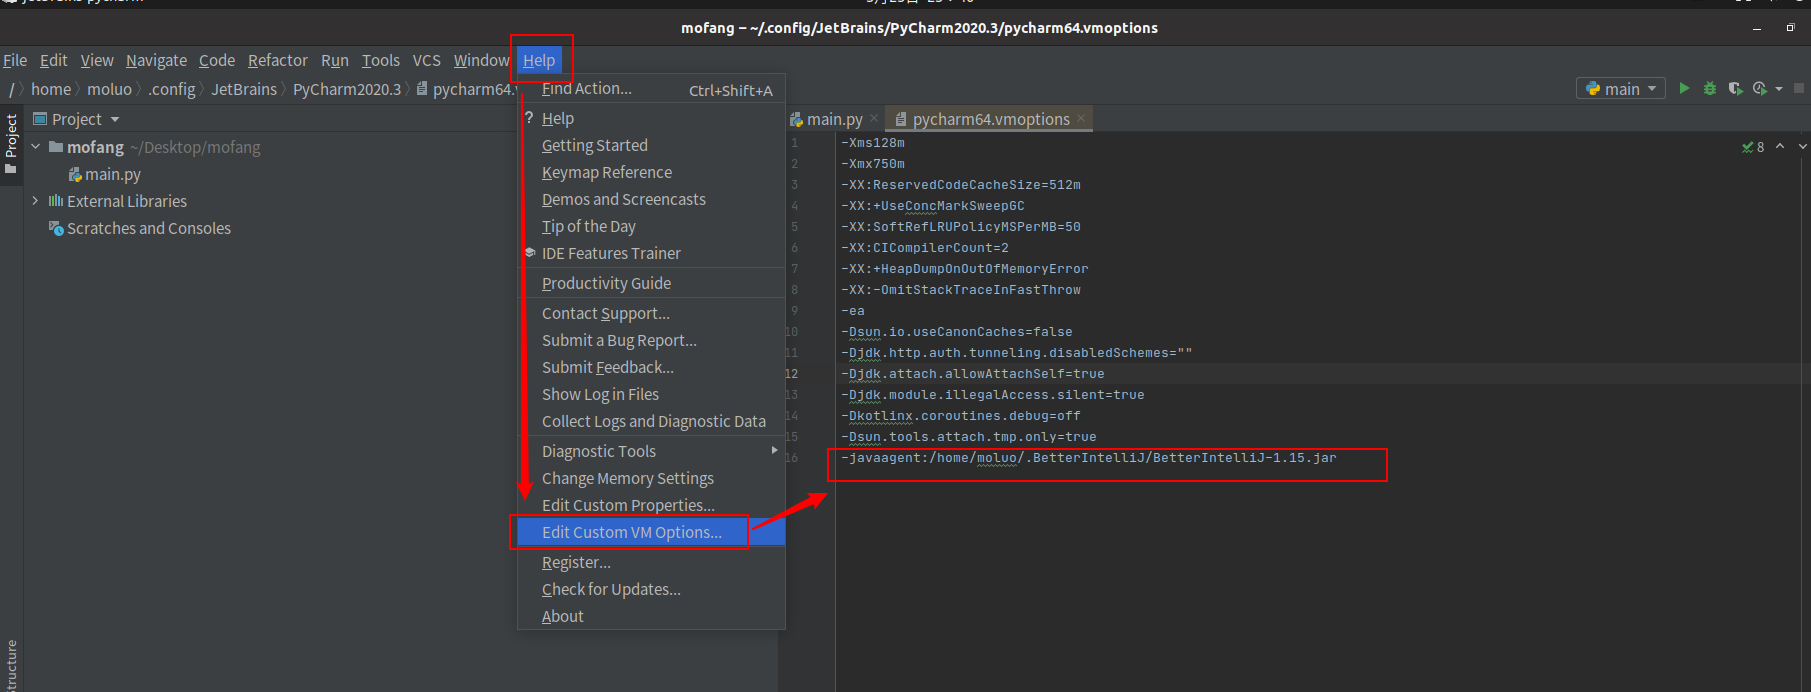Toggle the Project tool window side button
Image resolution: width=1811 pixels, height=692 pixels.
(11, 143)
